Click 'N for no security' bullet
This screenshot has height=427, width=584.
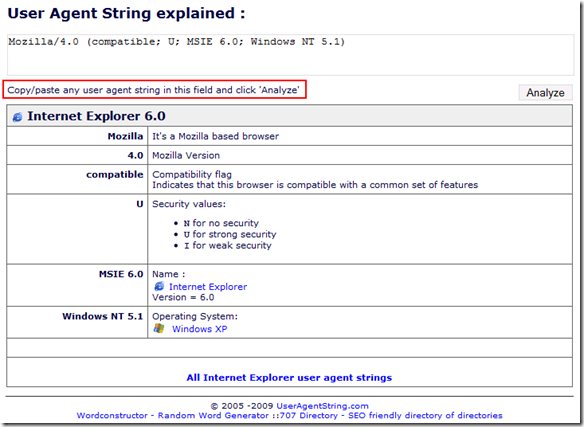(221, 223)
